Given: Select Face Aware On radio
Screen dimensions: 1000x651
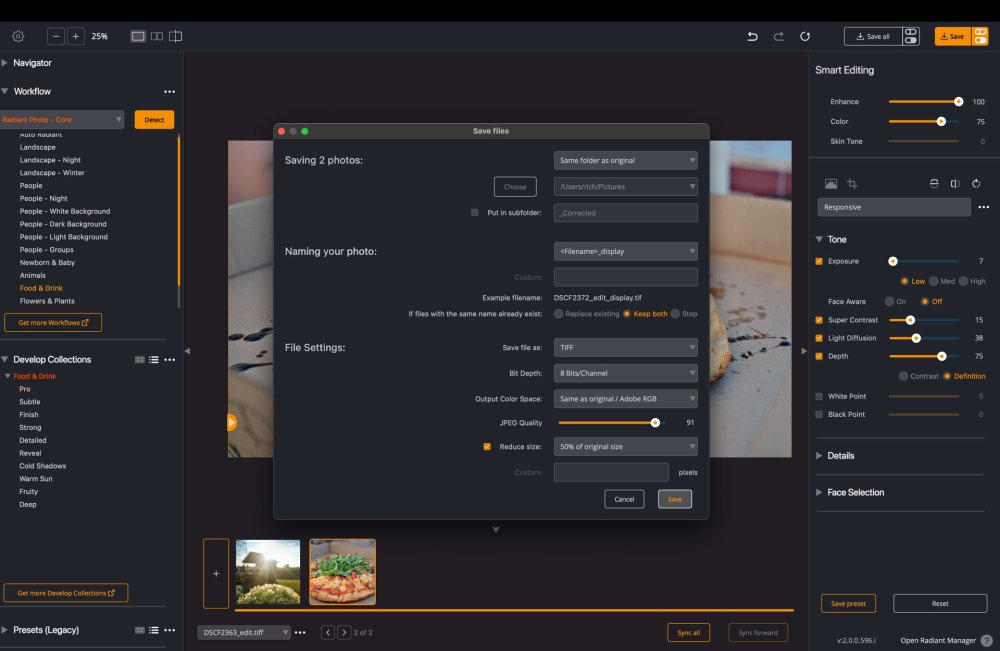Looking at the screenshot, I should click(889, 302).
